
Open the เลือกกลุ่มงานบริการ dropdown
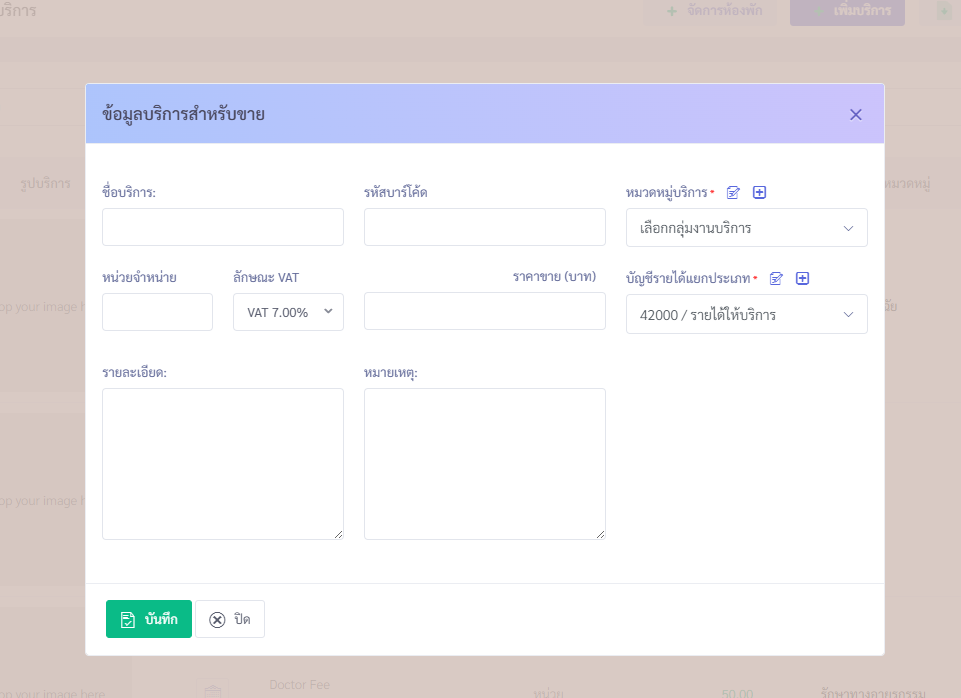tap(746, 228)
